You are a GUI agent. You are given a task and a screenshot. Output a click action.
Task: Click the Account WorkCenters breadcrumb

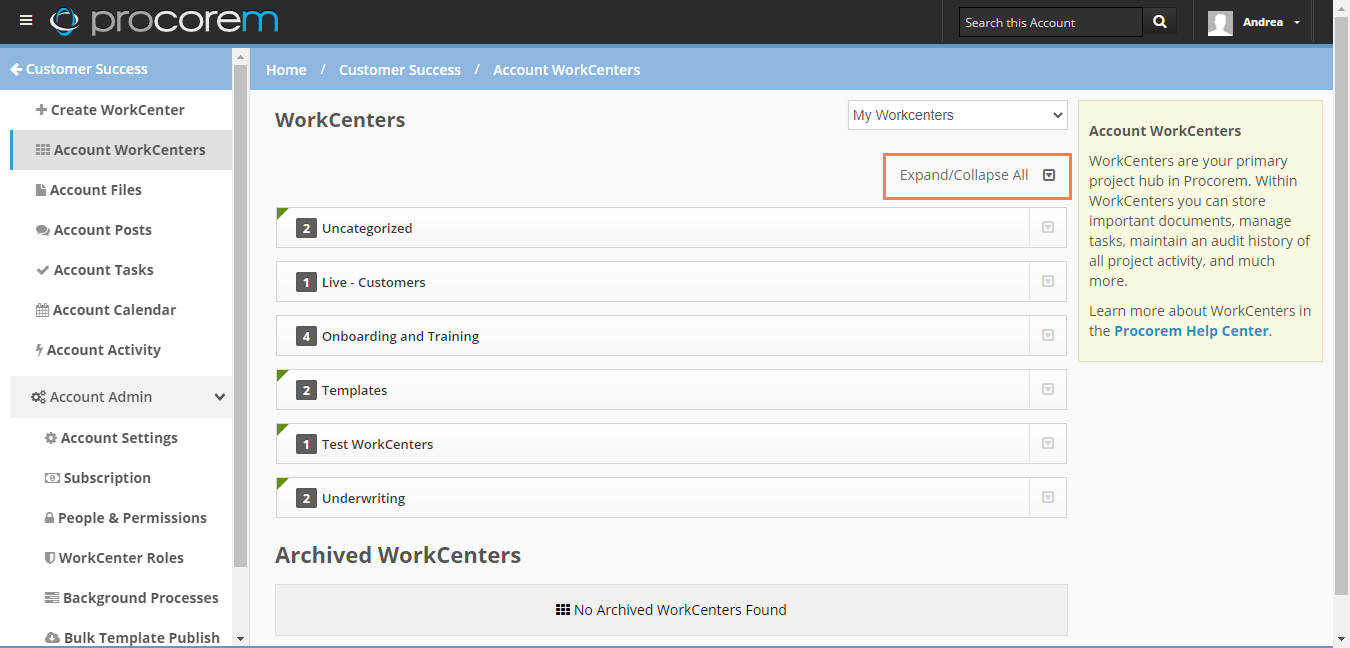coord(567,70)
